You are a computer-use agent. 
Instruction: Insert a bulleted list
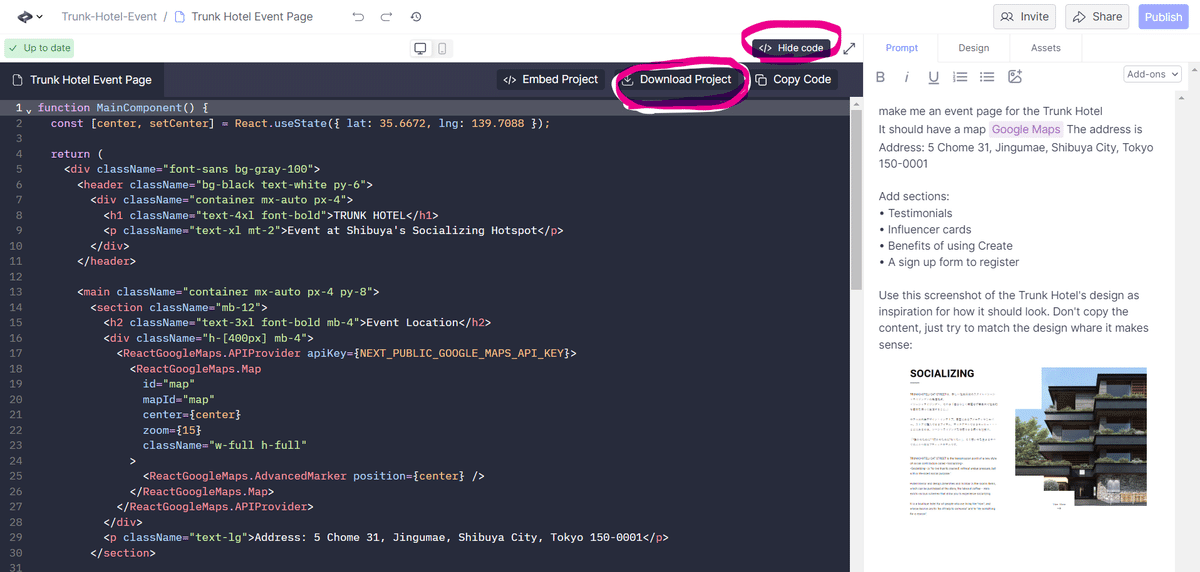point(987,77)
